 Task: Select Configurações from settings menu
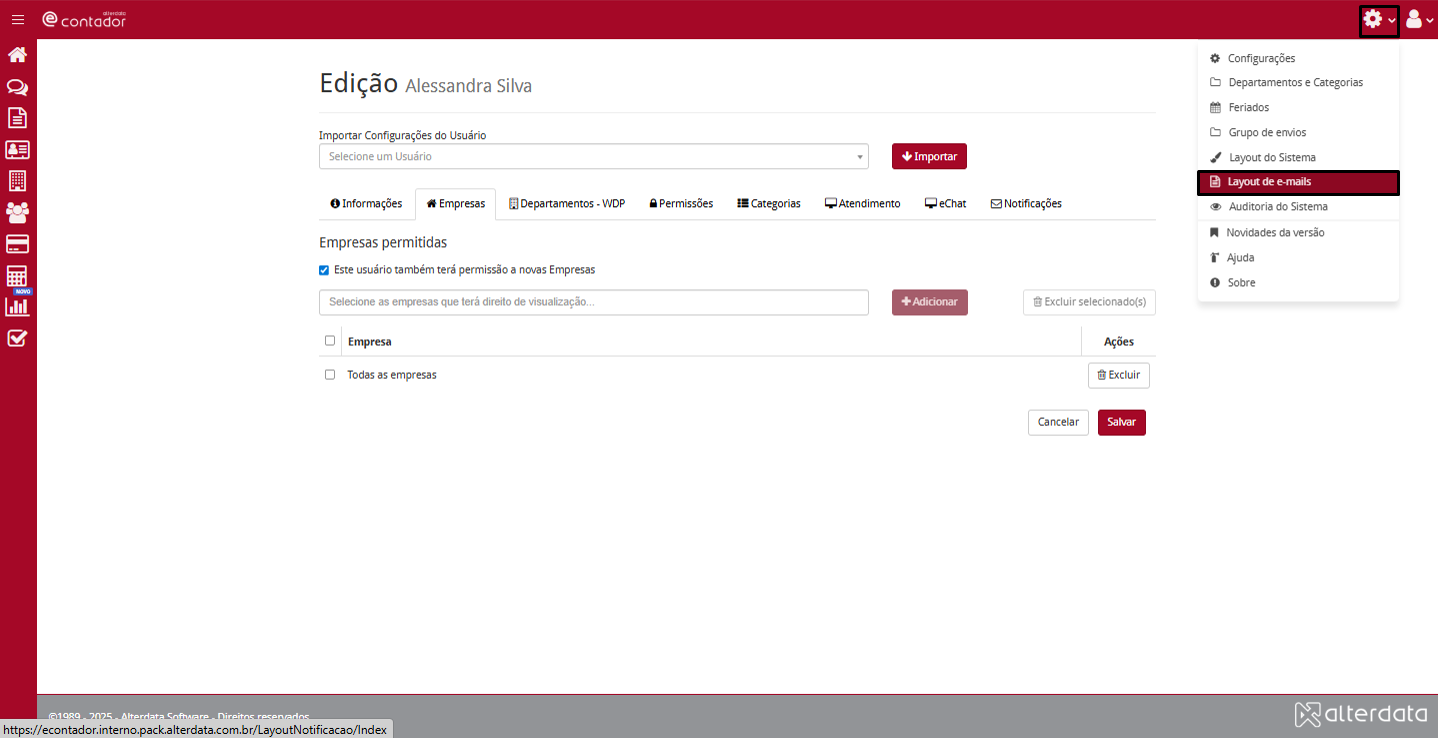[x=1298, y=58]
